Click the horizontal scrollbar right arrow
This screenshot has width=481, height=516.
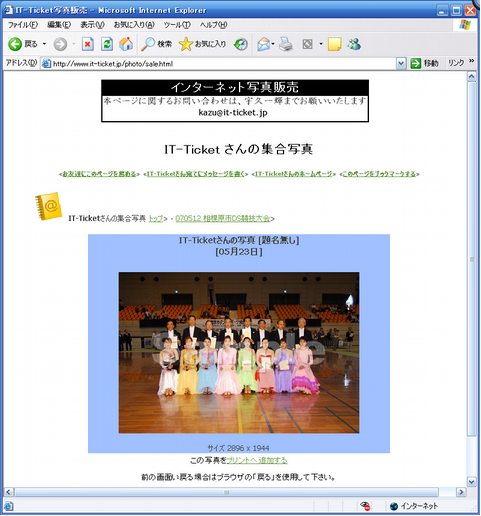(x=461, y=492)
